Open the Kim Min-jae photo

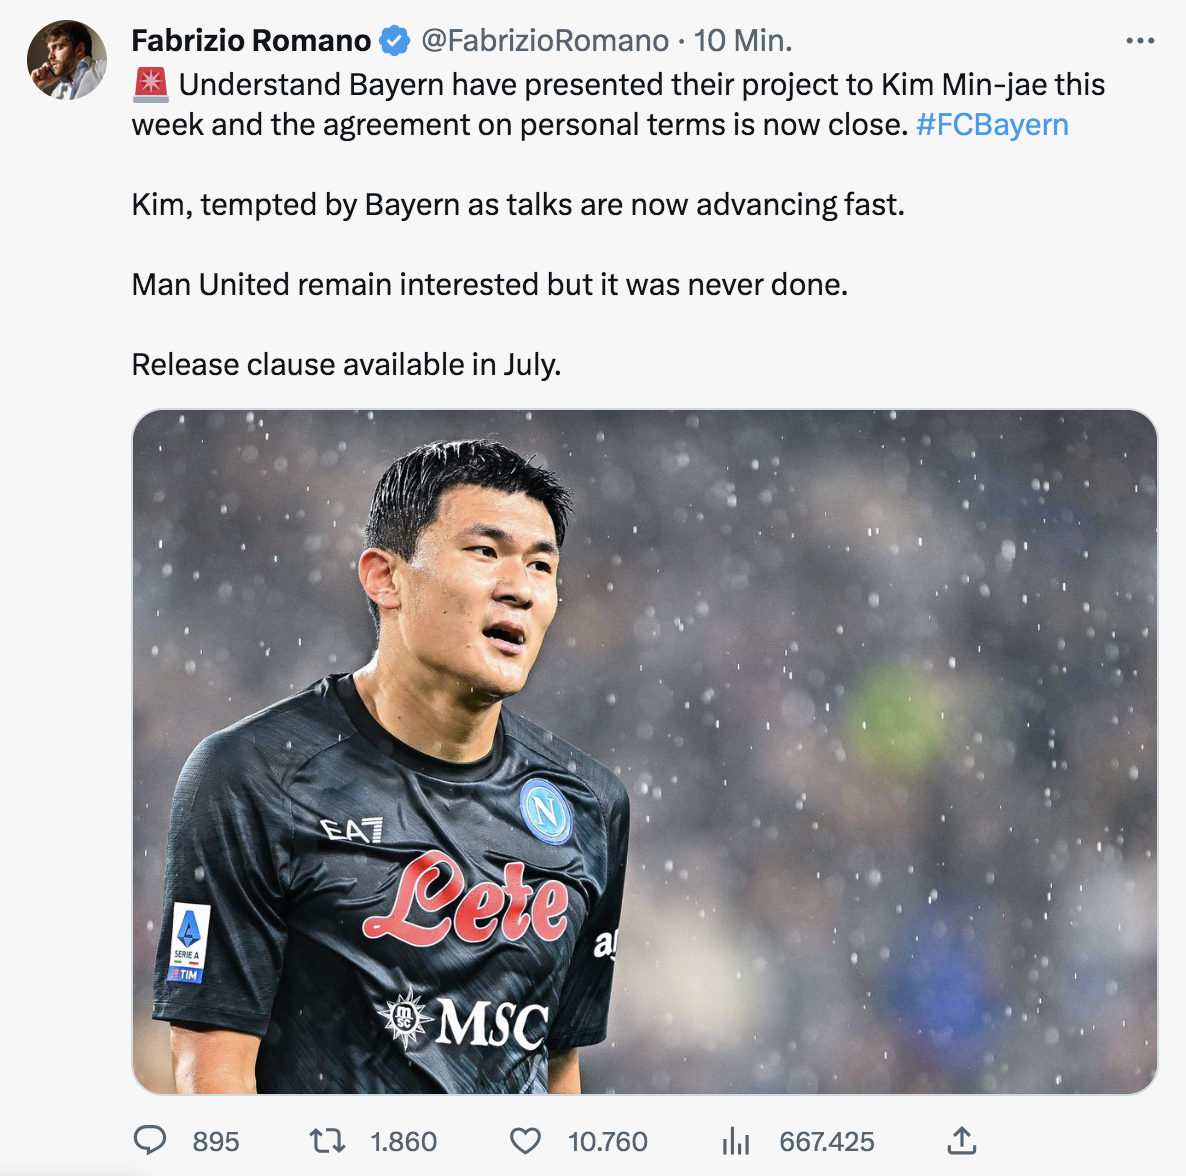[x=644, y=751]
